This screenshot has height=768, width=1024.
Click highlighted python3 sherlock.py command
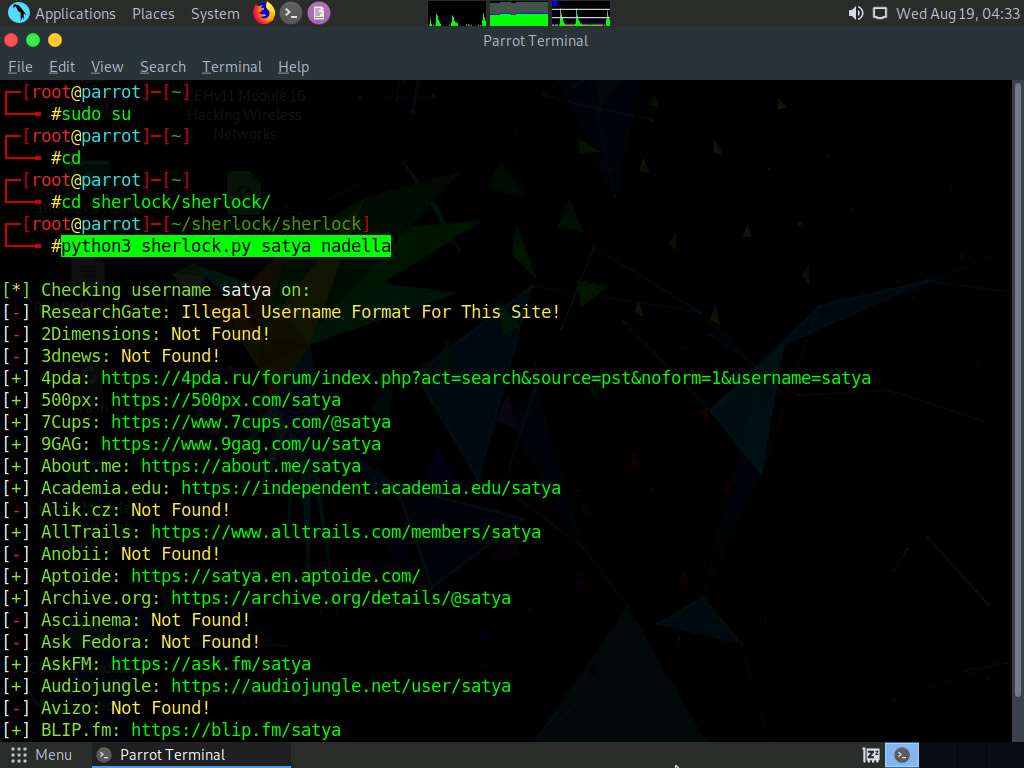(226, 246)
